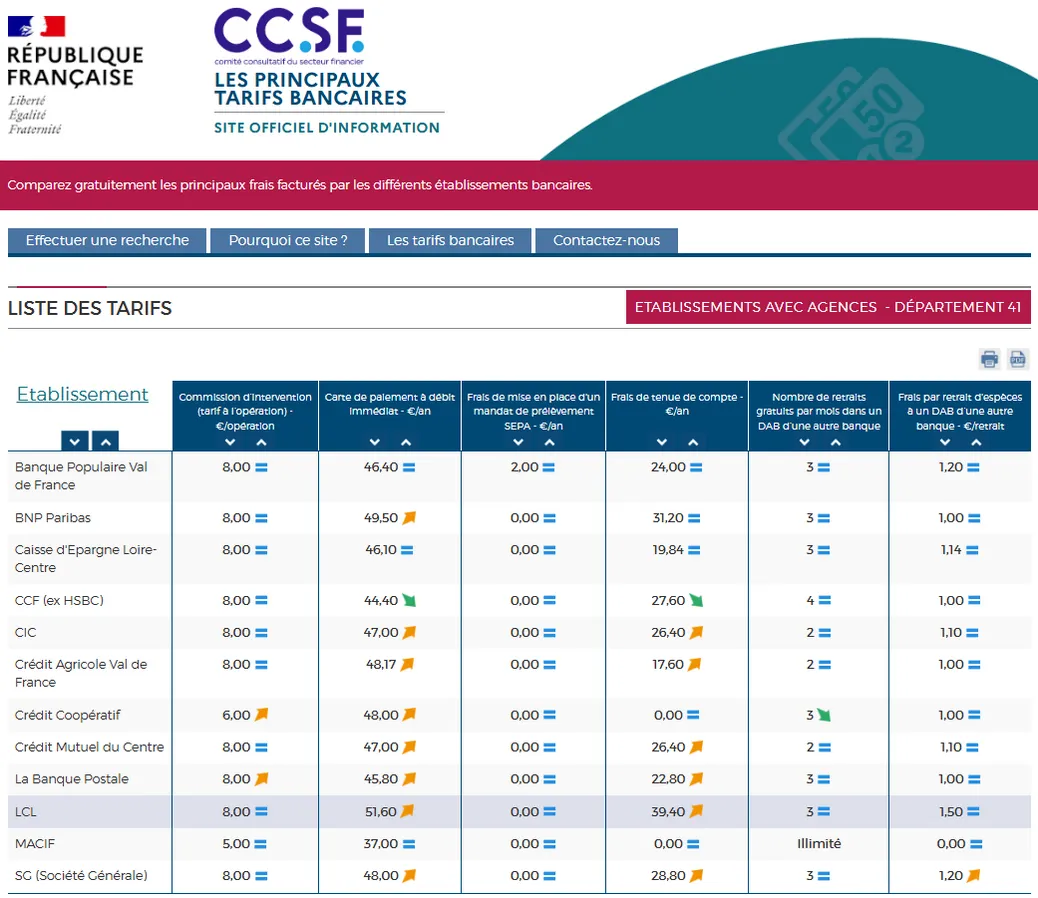Click LCL withdrawal fee value 1,50
Viewport: 1038px width, 898px height.
pyautogui.click(x=951, y=811)
